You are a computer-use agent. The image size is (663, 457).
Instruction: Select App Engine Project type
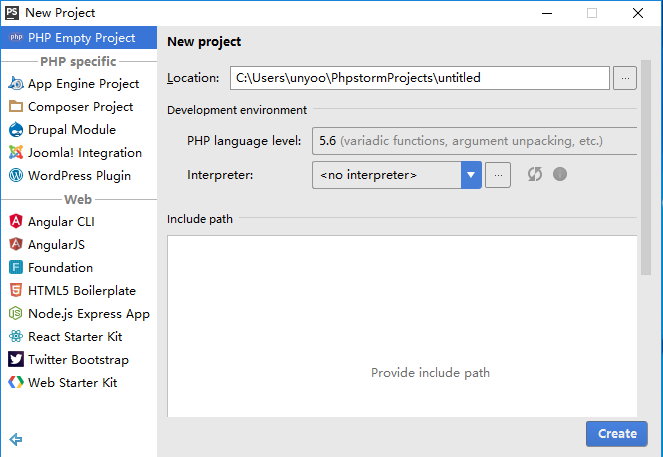(79, 83)
